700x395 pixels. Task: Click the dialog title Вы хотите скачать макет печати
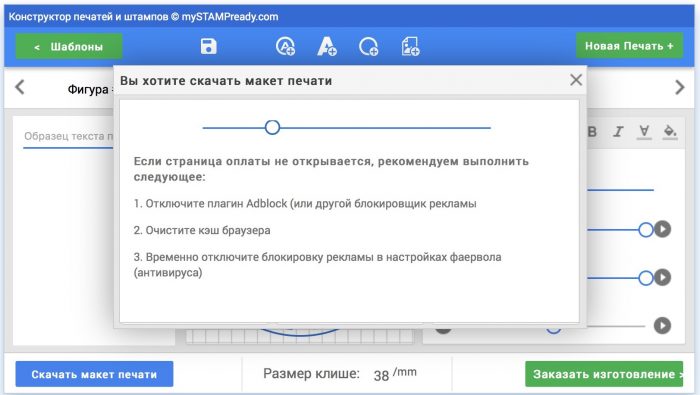pos(226,81)
